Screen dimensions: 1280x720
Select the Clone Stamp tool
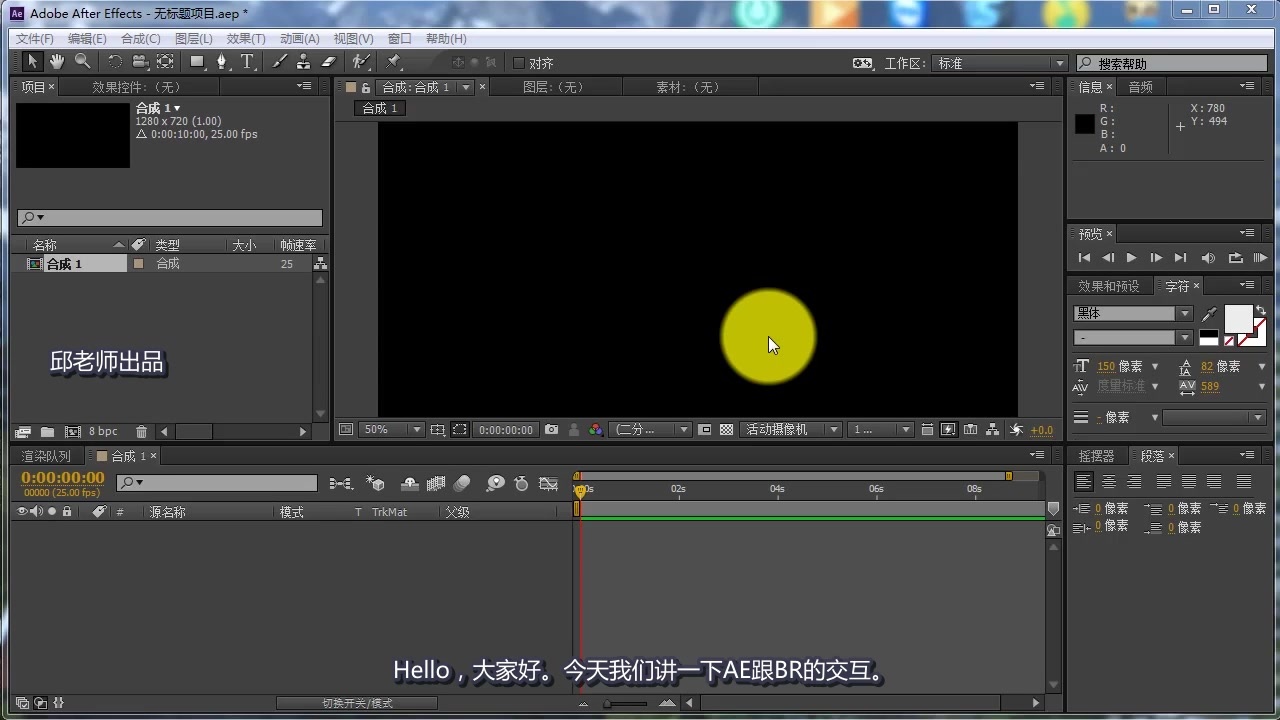point(303,62)
